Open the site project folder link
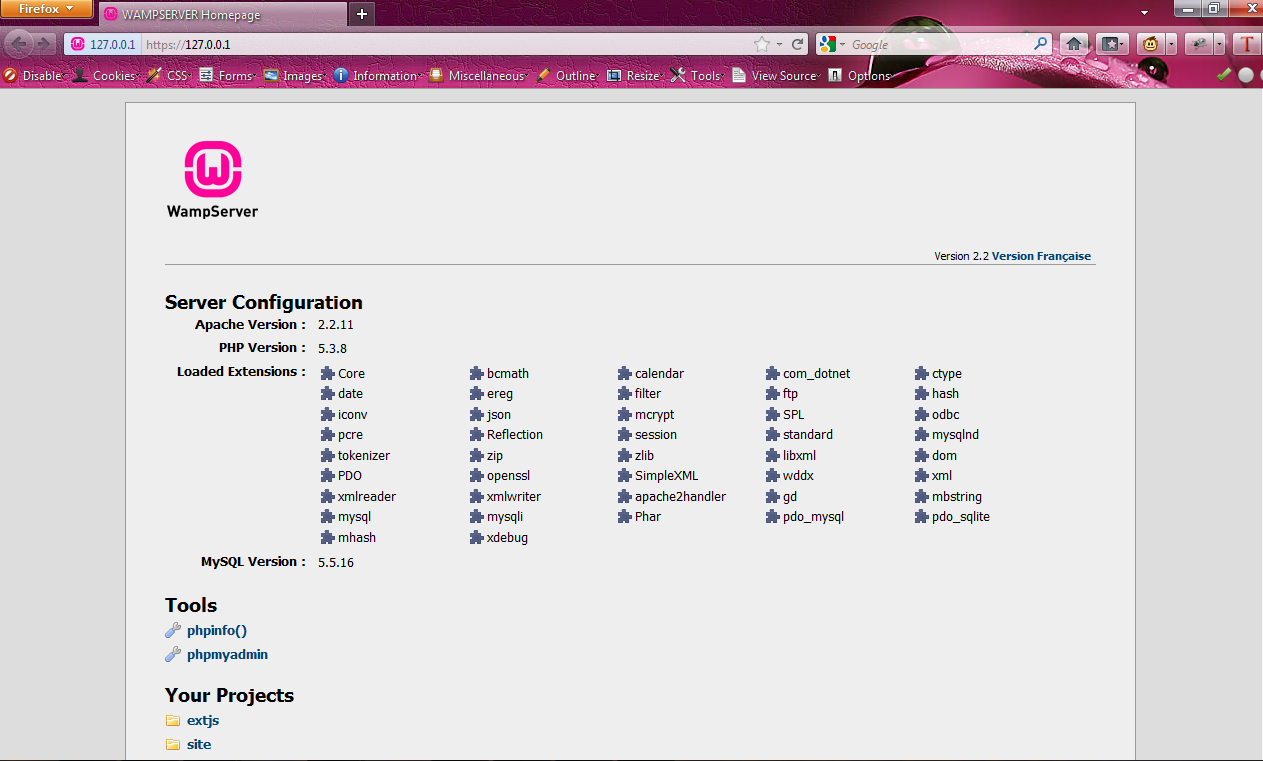Viewport: 1263px width, 761px height. coord(199,744)
